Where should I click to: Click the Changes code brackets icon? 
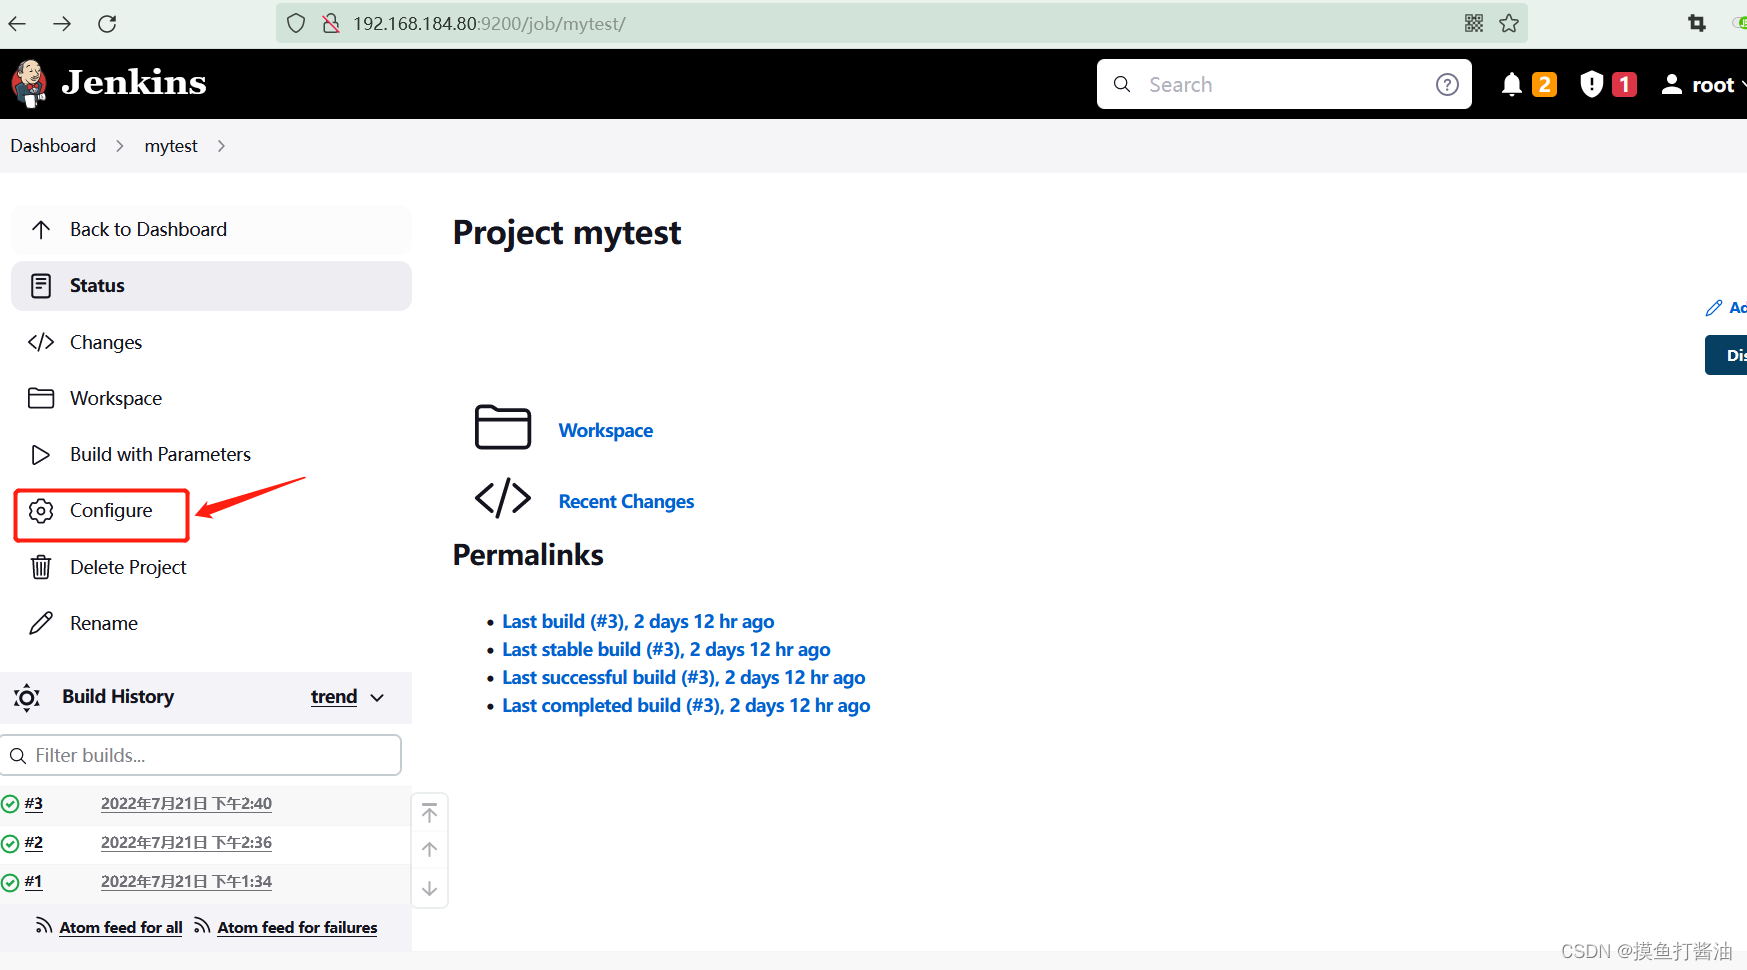(41, 342)
